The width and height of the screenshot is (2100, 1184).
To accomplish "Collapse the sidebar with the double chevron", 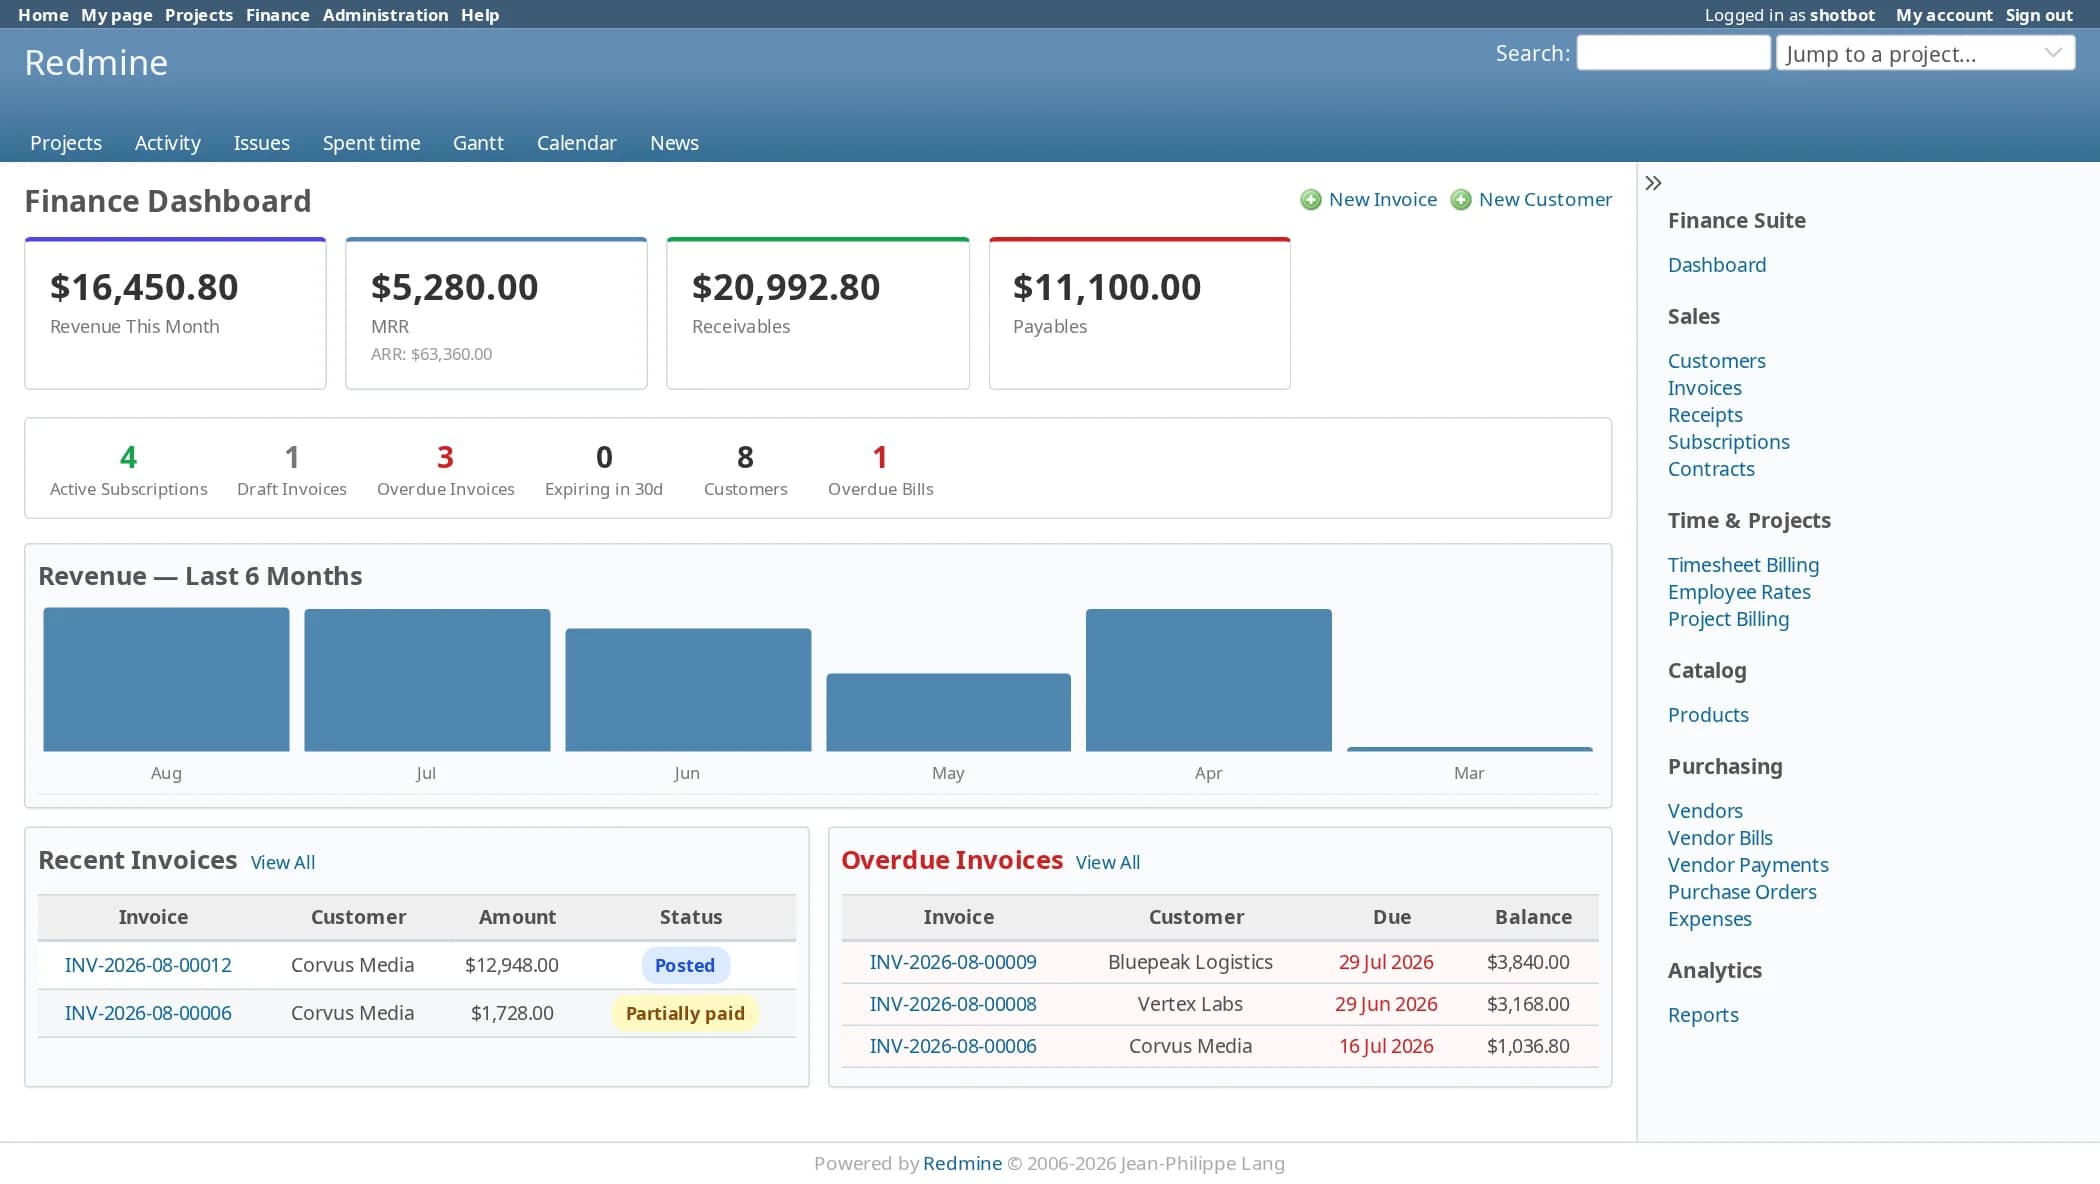I will tap(1653, 183).
